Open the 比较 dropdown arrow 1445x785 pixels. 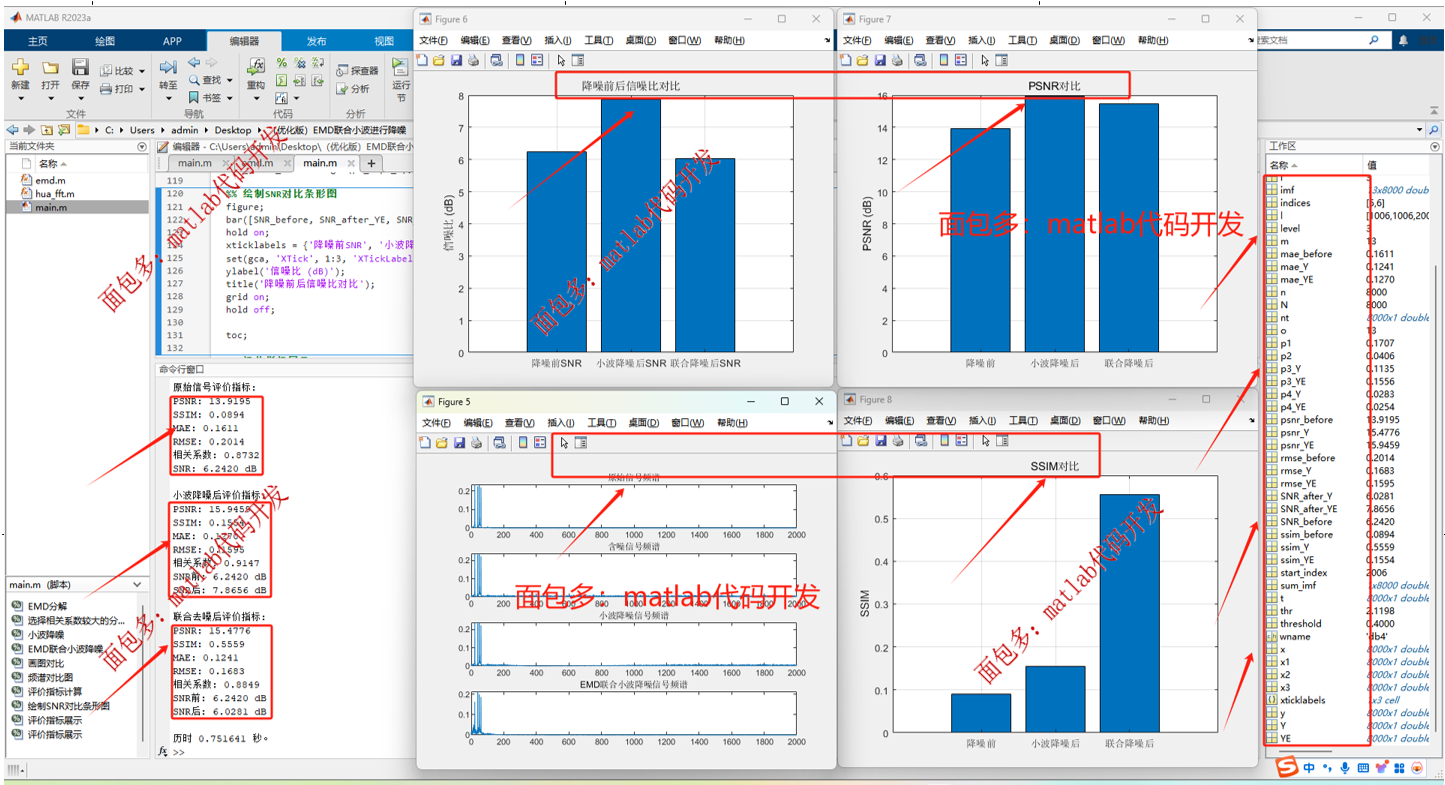142,71
